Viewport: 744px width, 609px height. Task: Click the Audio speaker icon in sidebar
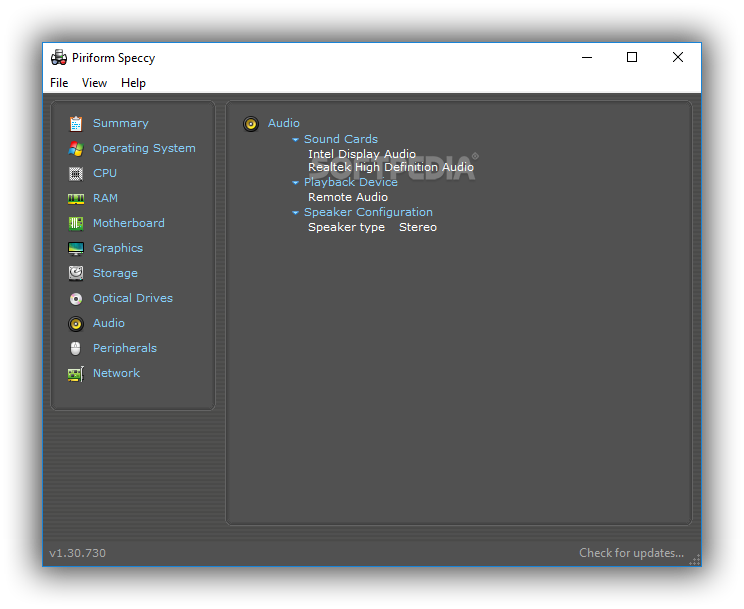pos(76,324)
